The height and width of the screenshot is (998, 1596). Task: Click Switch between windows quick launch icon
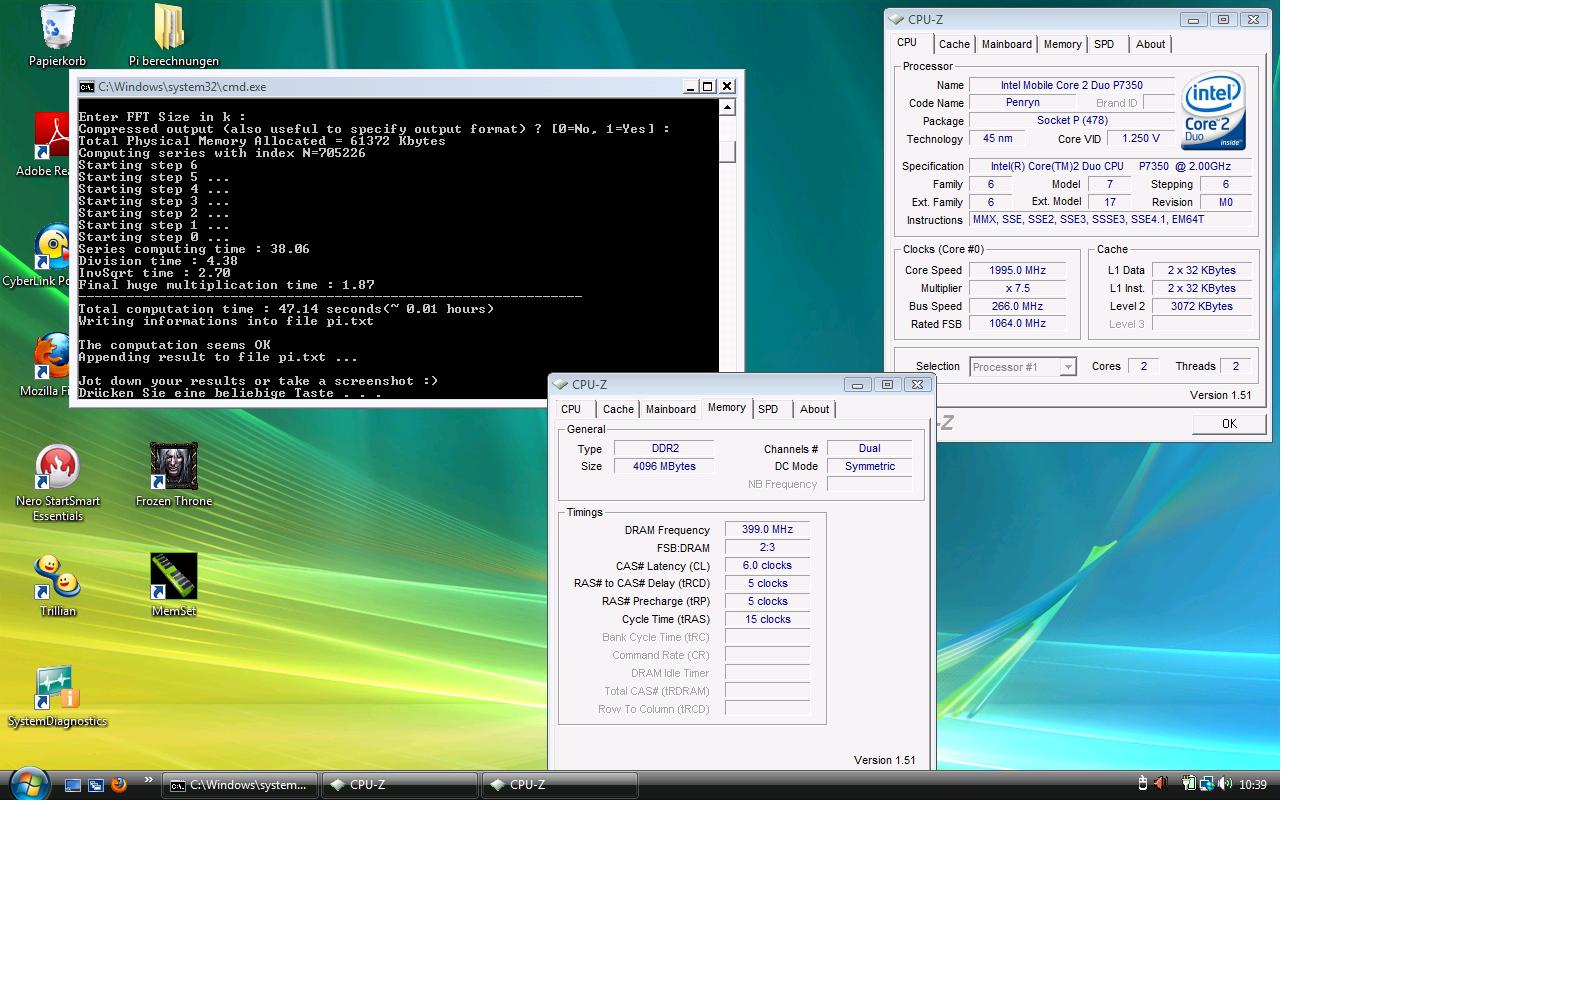coord(96,785)
